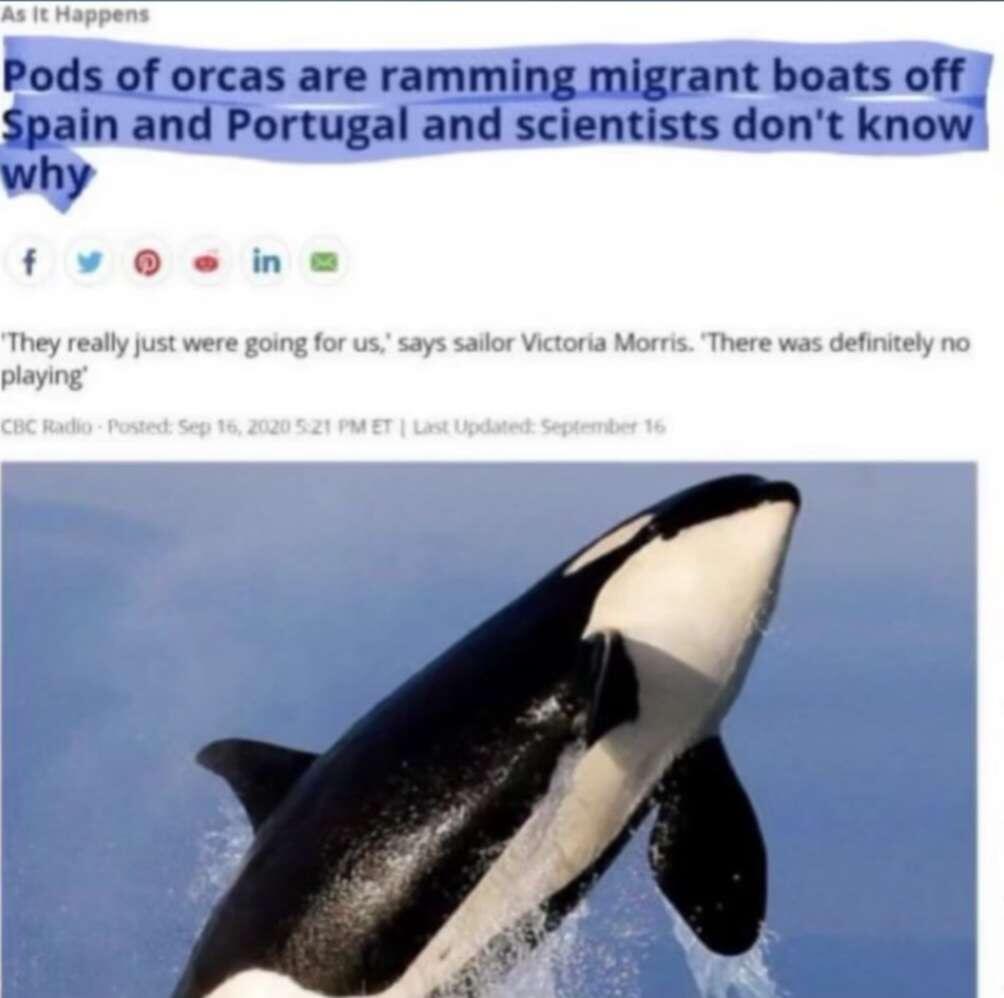Click 'scientists don't know' in the headline

pos(745,125)
